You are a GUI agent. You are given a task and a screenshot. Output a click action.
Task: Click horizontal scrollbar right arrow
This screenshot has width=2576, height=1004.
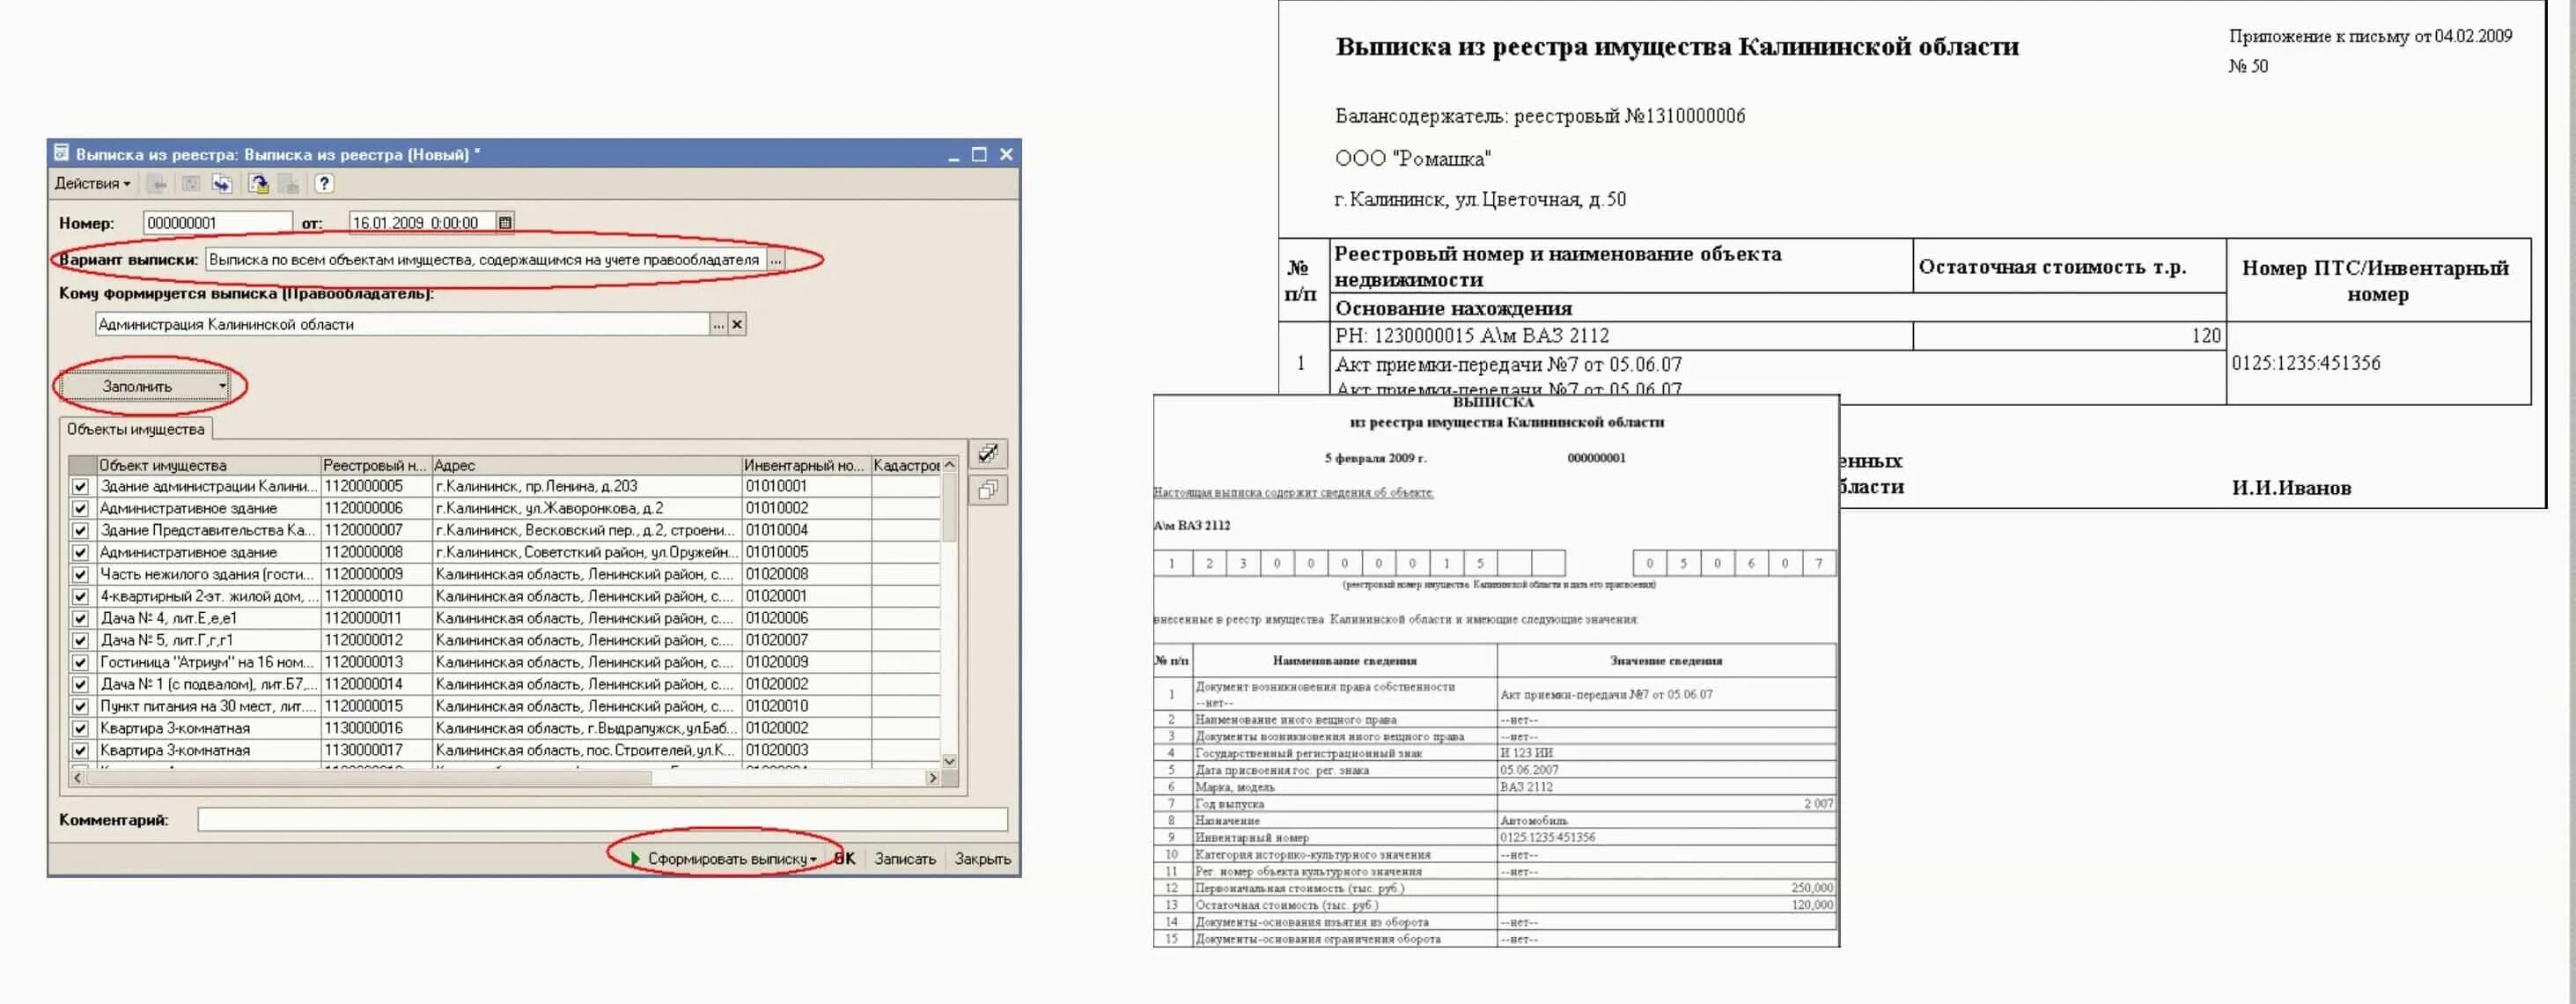click(932, 777)
